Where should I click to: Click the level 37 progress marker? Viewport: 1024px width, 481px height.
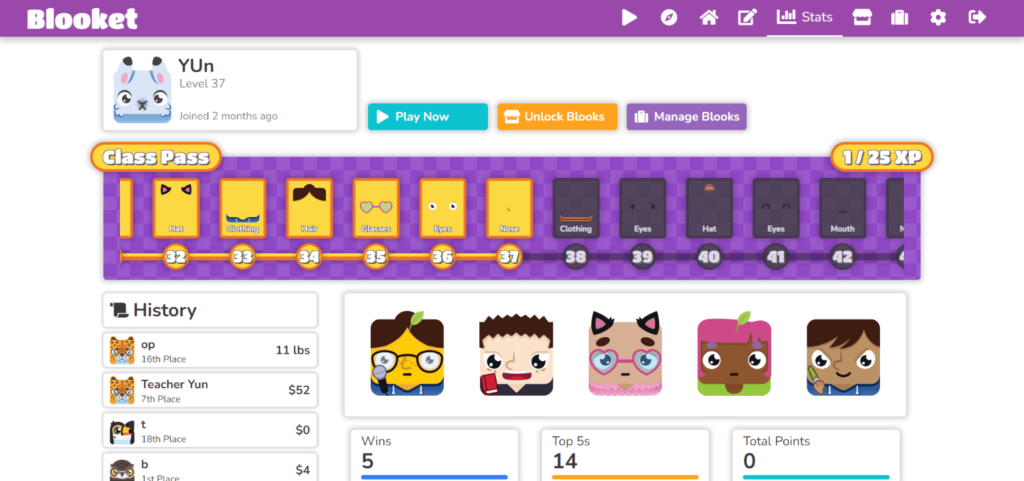(509, 257)
